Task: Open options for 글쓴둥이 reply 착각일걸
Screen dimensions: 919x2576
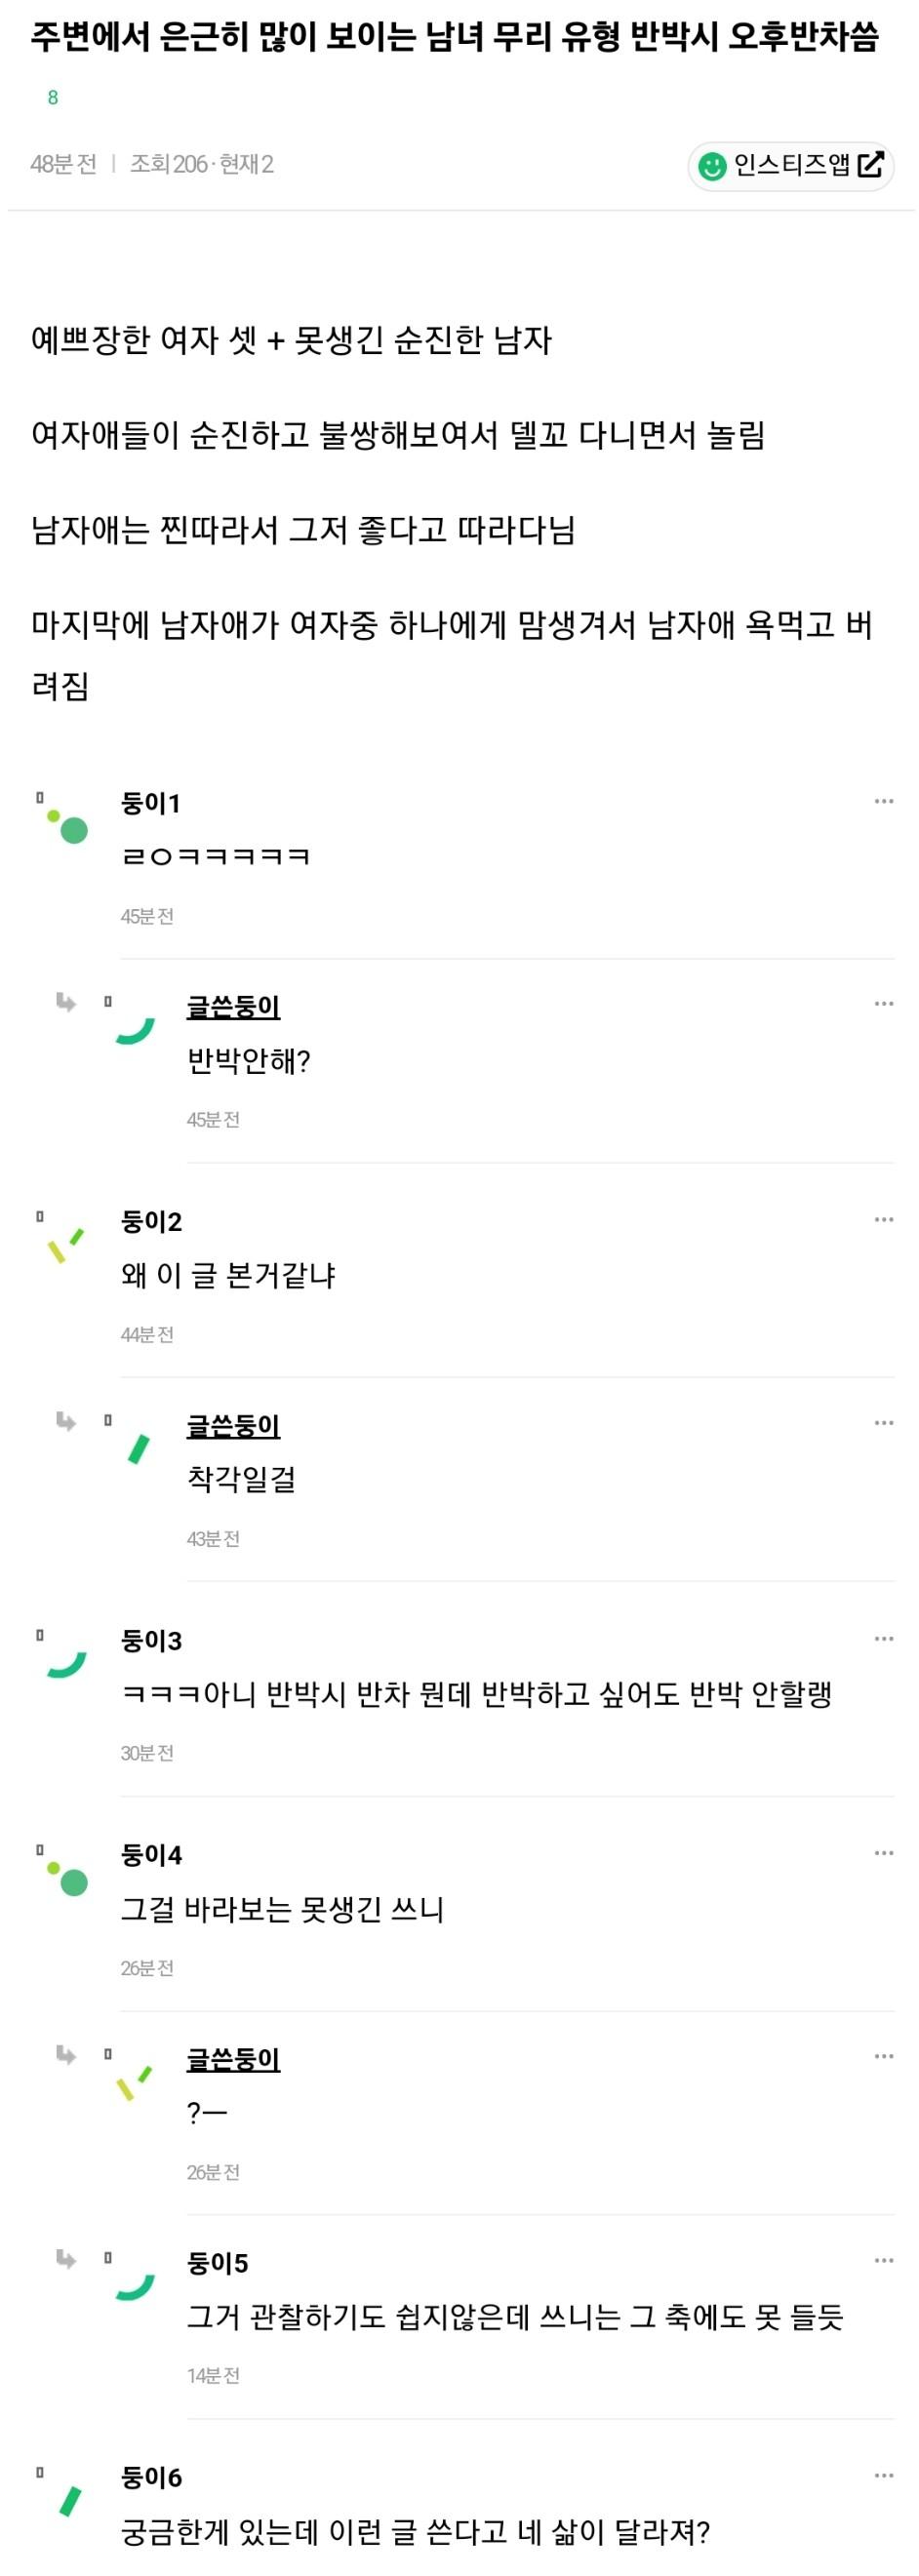Action: point(883,1422)
